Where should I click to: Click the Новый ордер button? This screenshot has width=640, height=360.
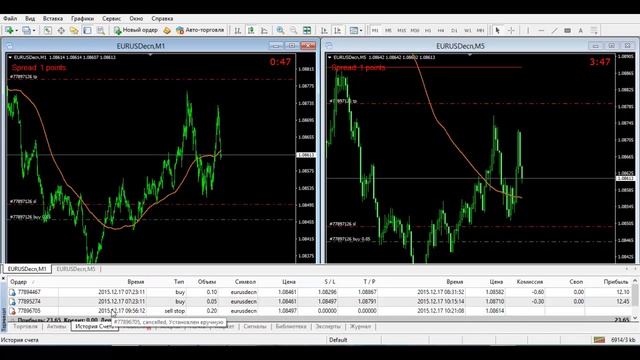[136, 30]
